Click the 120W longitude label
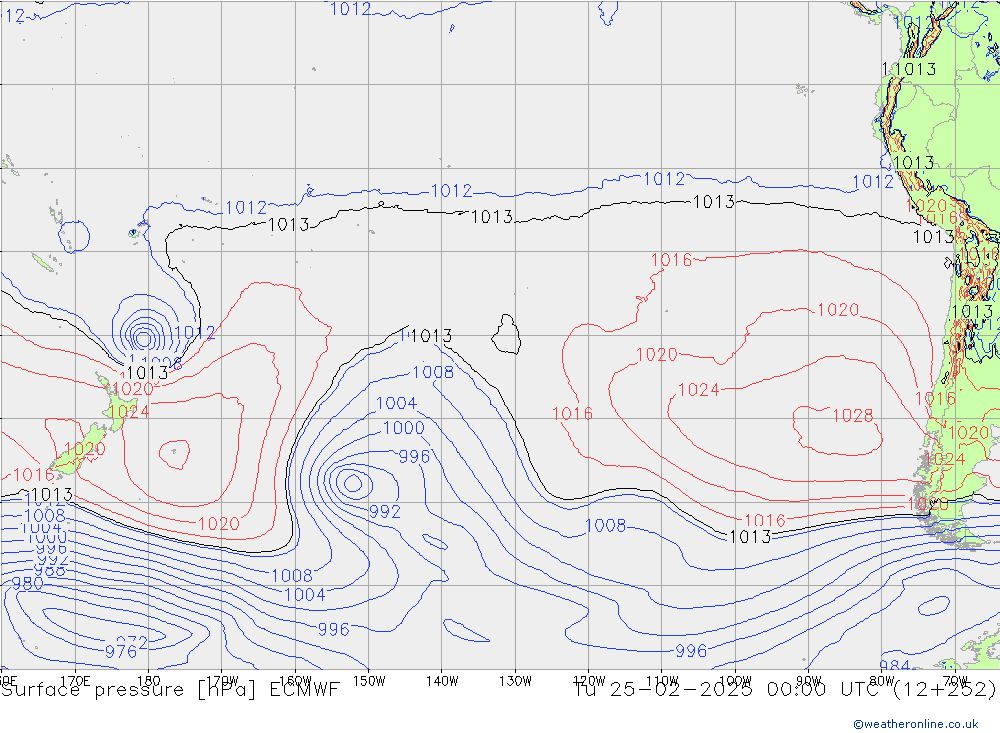The image size is (1000, 733). click(x=589, y=681)
